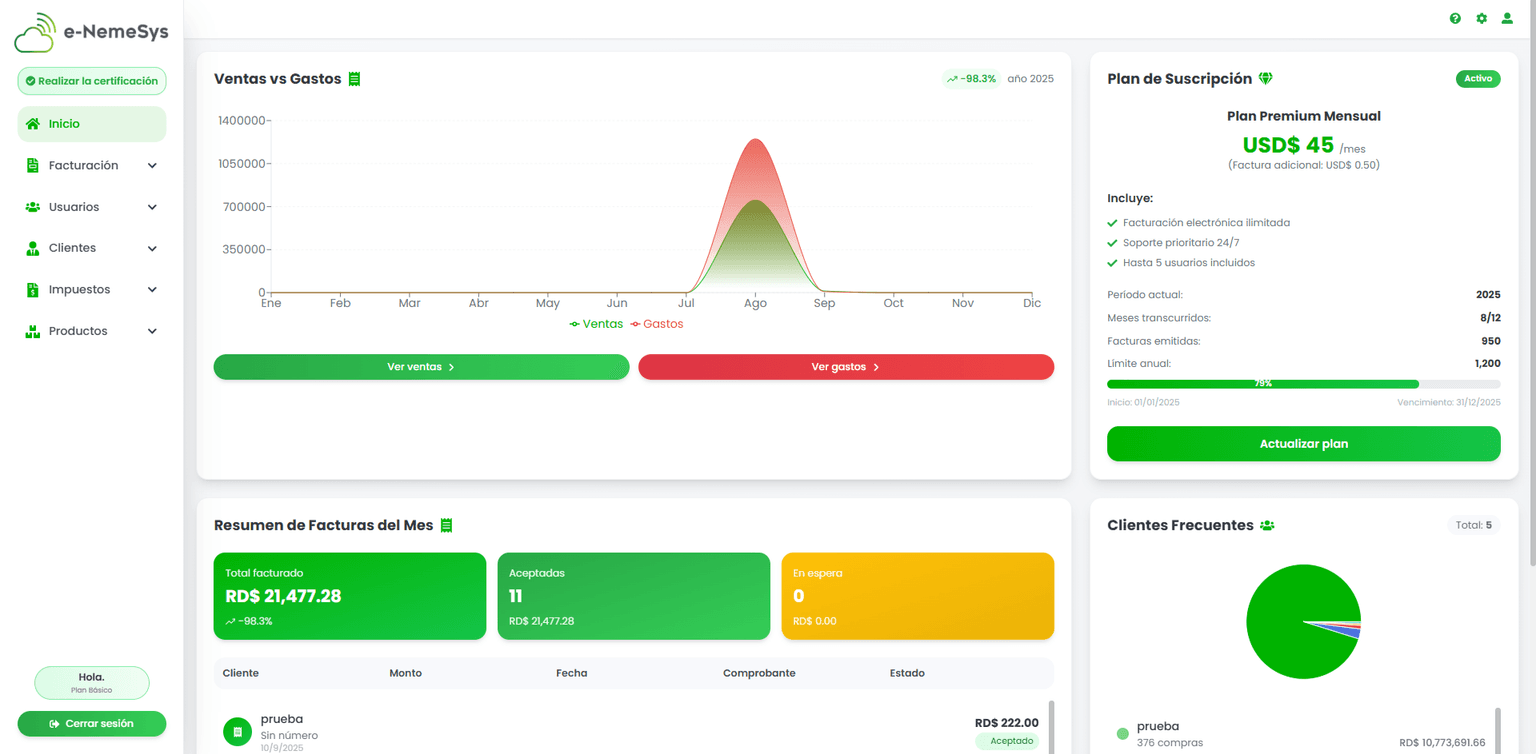Click group icon beside Clientes Frecuentes

pyautogui.click(x=1267, y=526)
